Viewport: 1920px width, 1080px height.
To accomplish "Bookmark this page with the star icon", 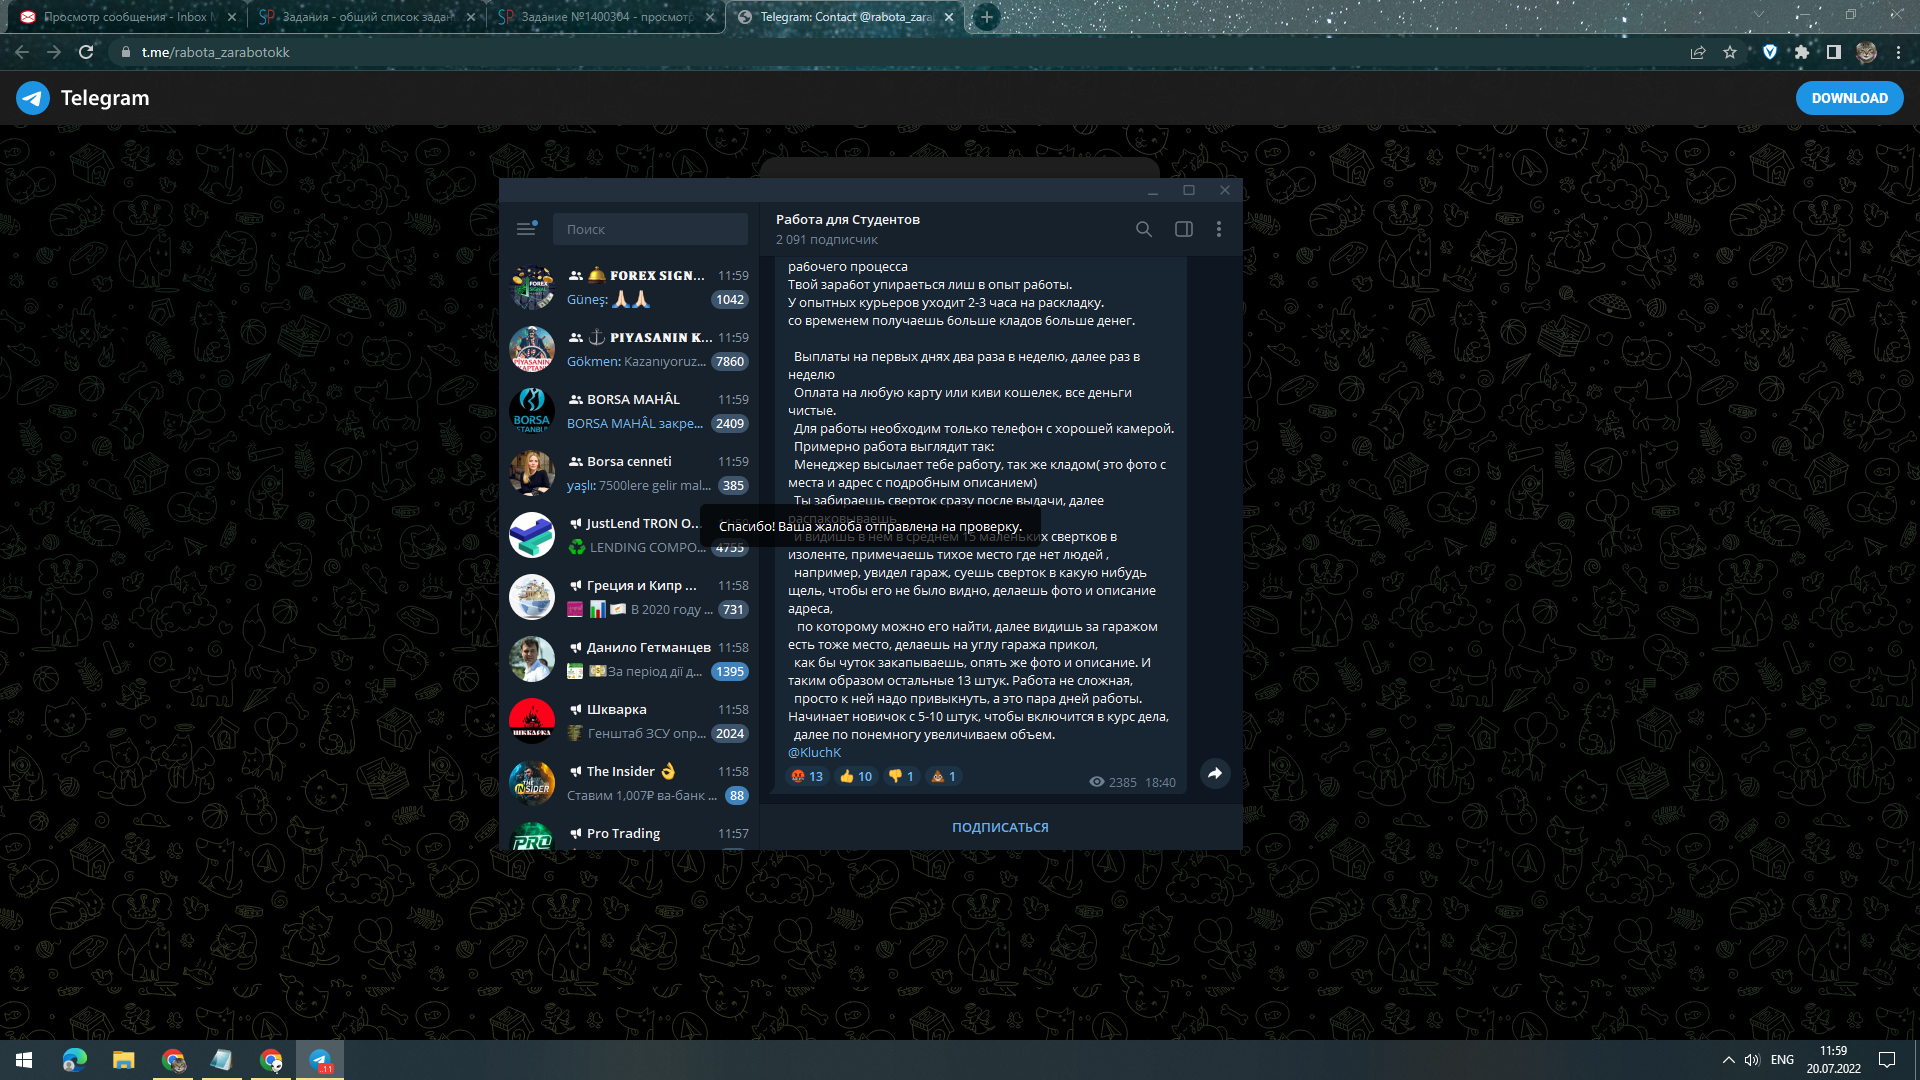I will pos(1730,52).
